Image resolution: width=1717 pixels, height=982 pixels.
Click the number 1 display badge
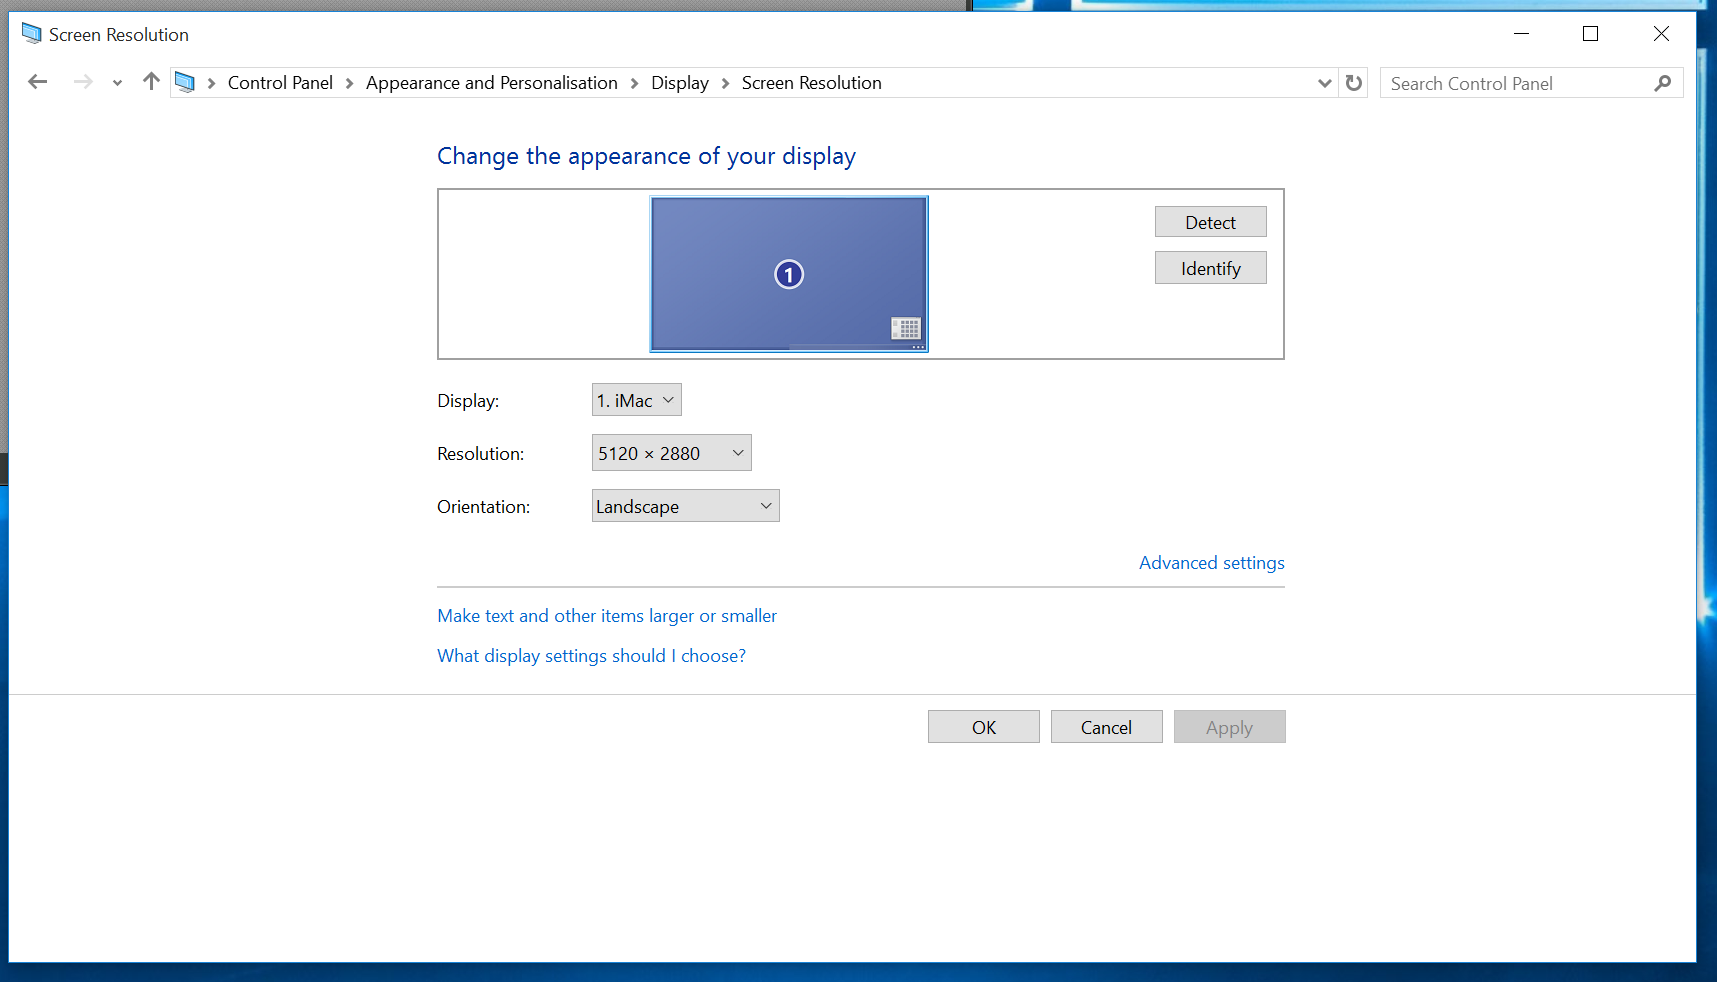789,274
